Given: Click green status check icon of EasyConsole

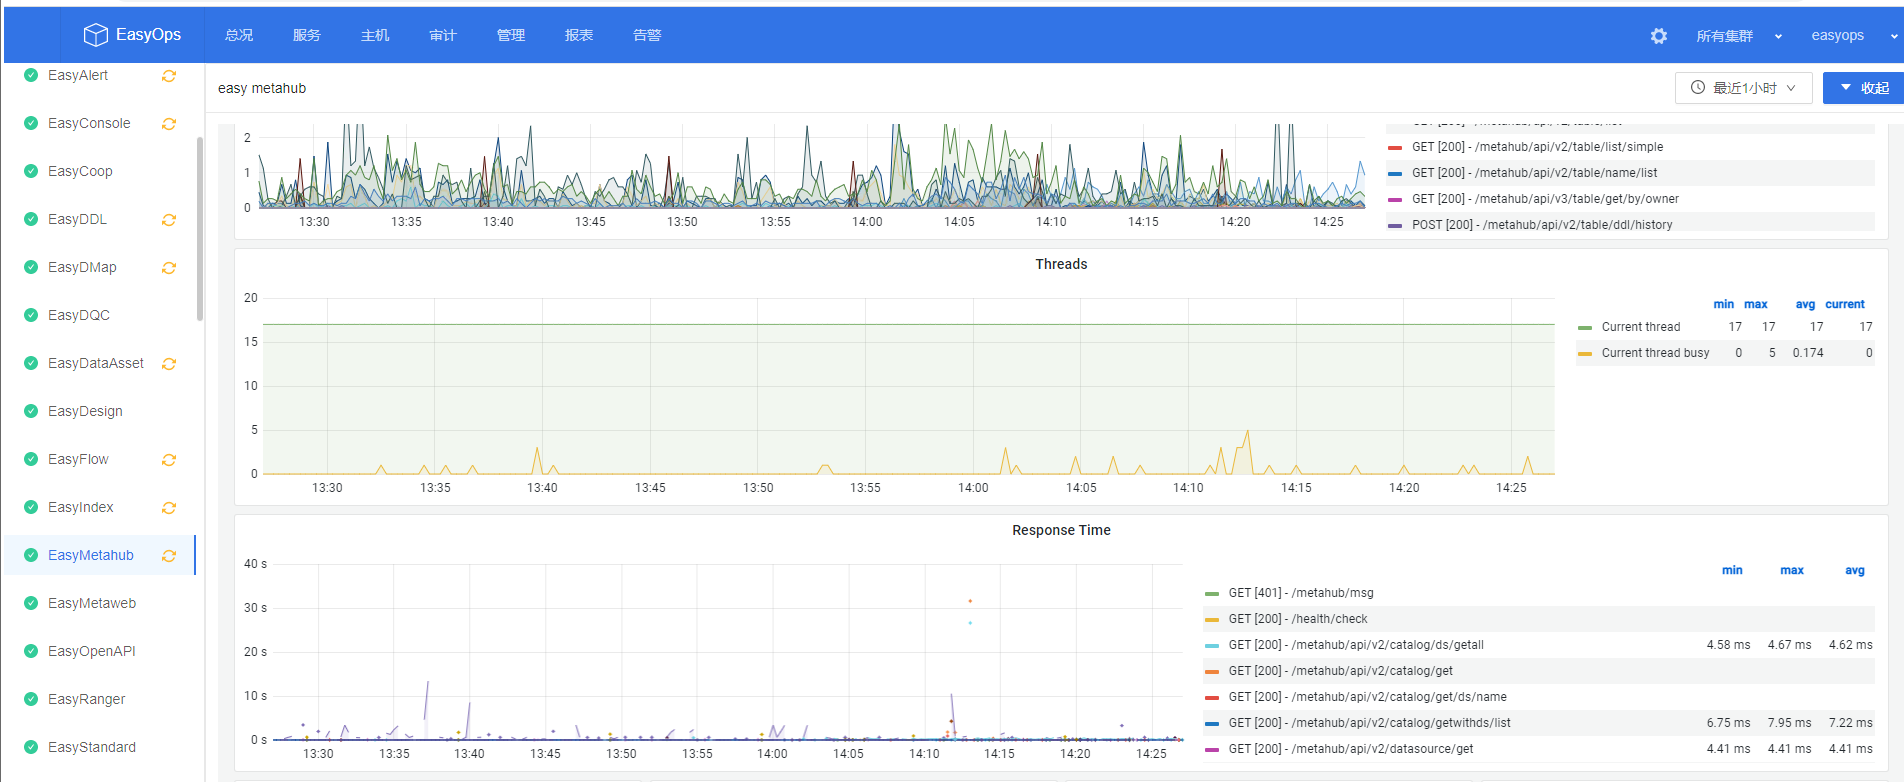Looking at the screenshot, I should [x=31, y=123].
